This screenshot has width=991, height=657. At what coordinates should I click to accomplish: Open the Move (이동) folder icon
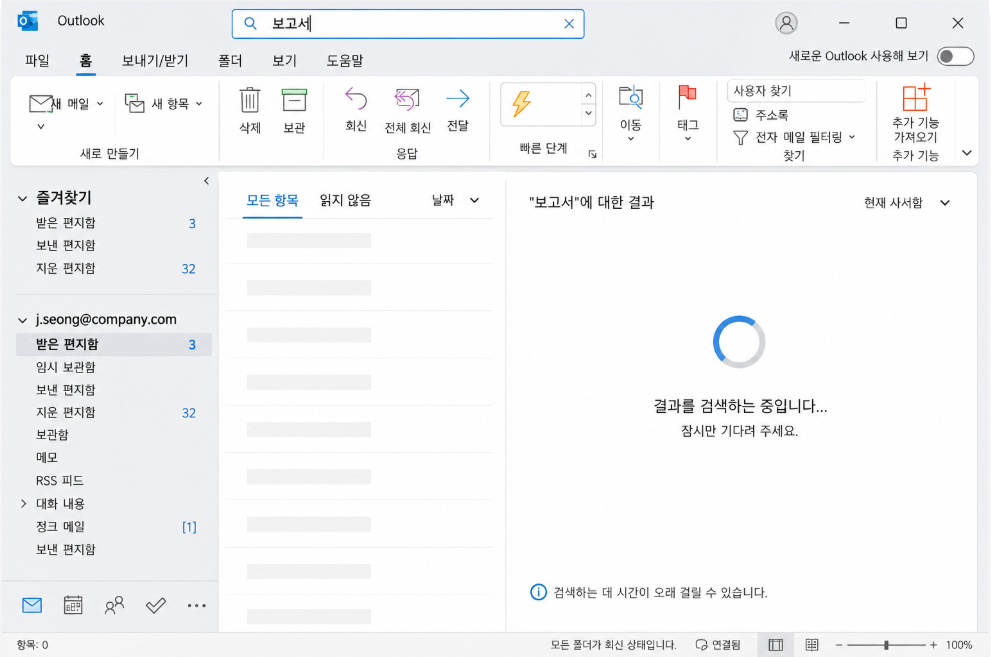point(630,98)
